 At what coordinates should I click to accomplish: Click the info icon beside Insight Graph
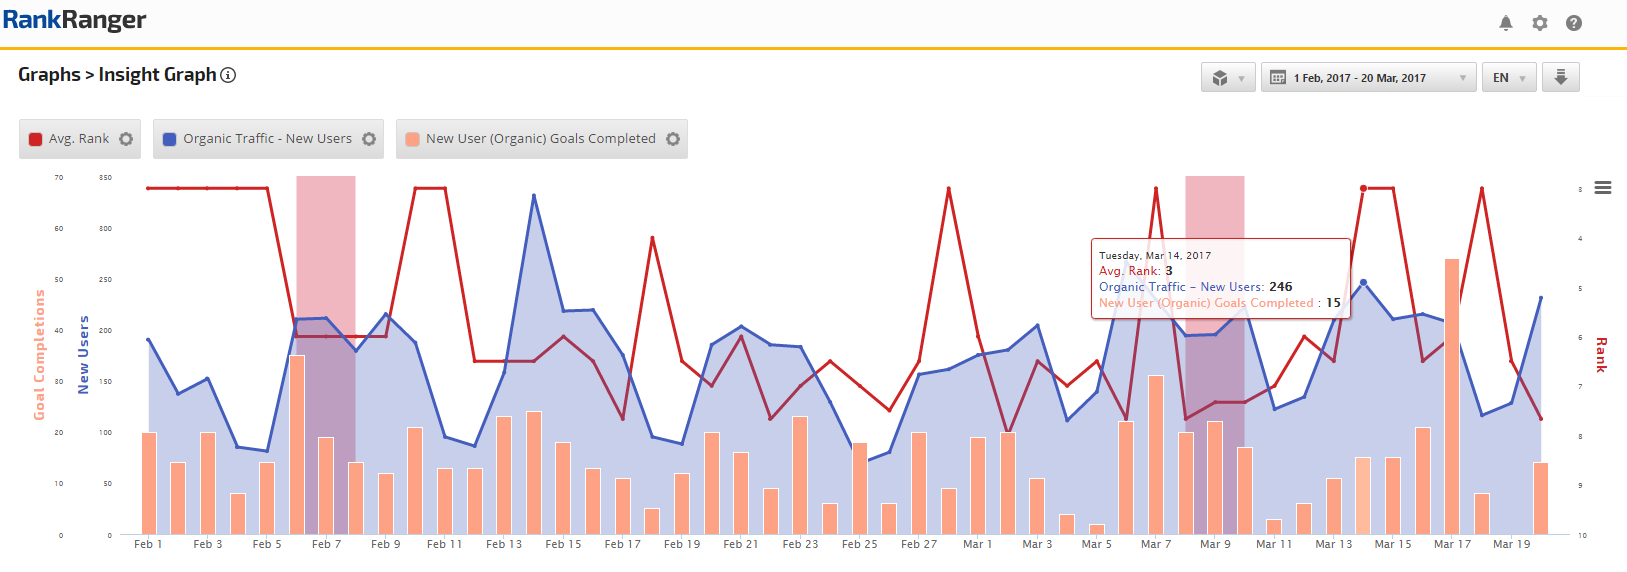tap(228, 75)
